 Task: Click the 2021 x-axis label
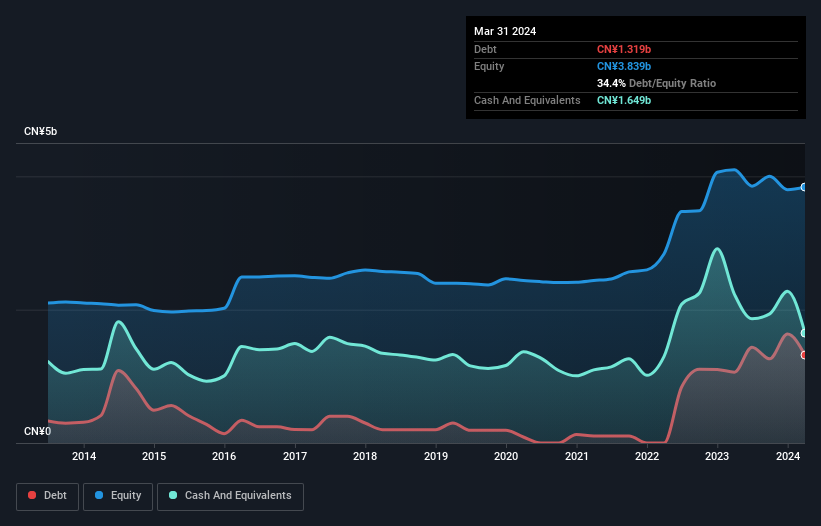coord(576,456)
